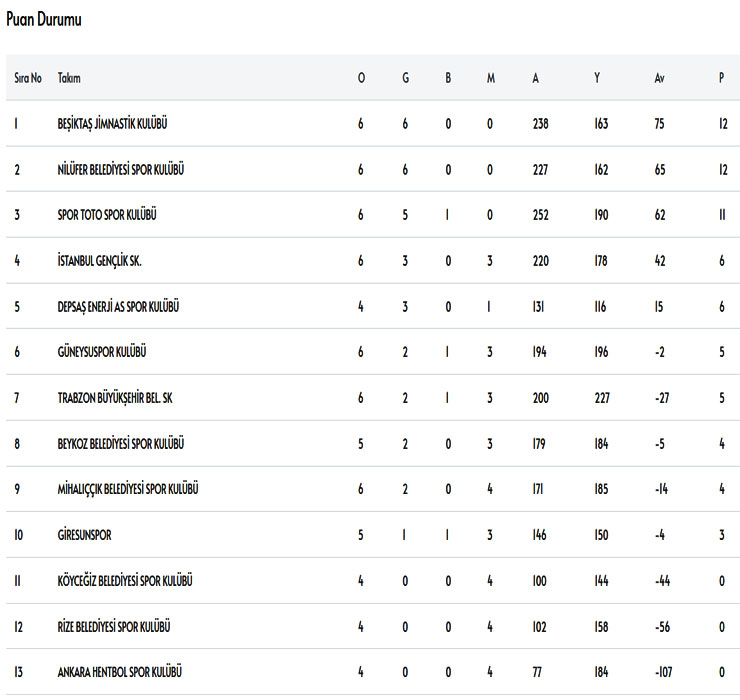Image resolution: width=740 pixels, height=700 pixels.
Task: Click the 'Puan Durumu' heading
Action: (x=44, y=20)
